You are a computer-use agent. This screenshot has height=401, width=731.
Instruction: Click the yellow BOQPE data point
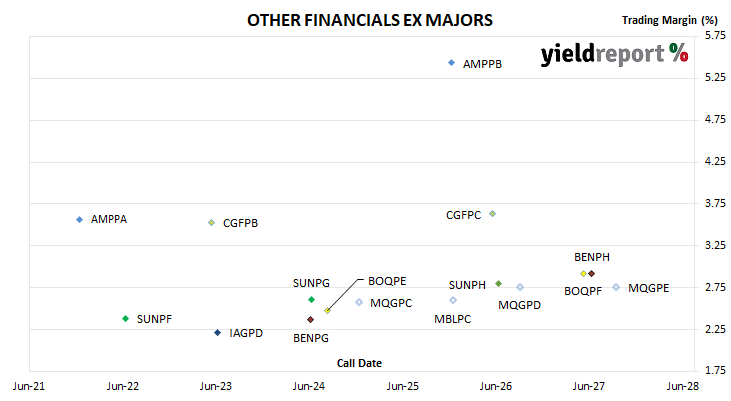[x=327, y=311]
